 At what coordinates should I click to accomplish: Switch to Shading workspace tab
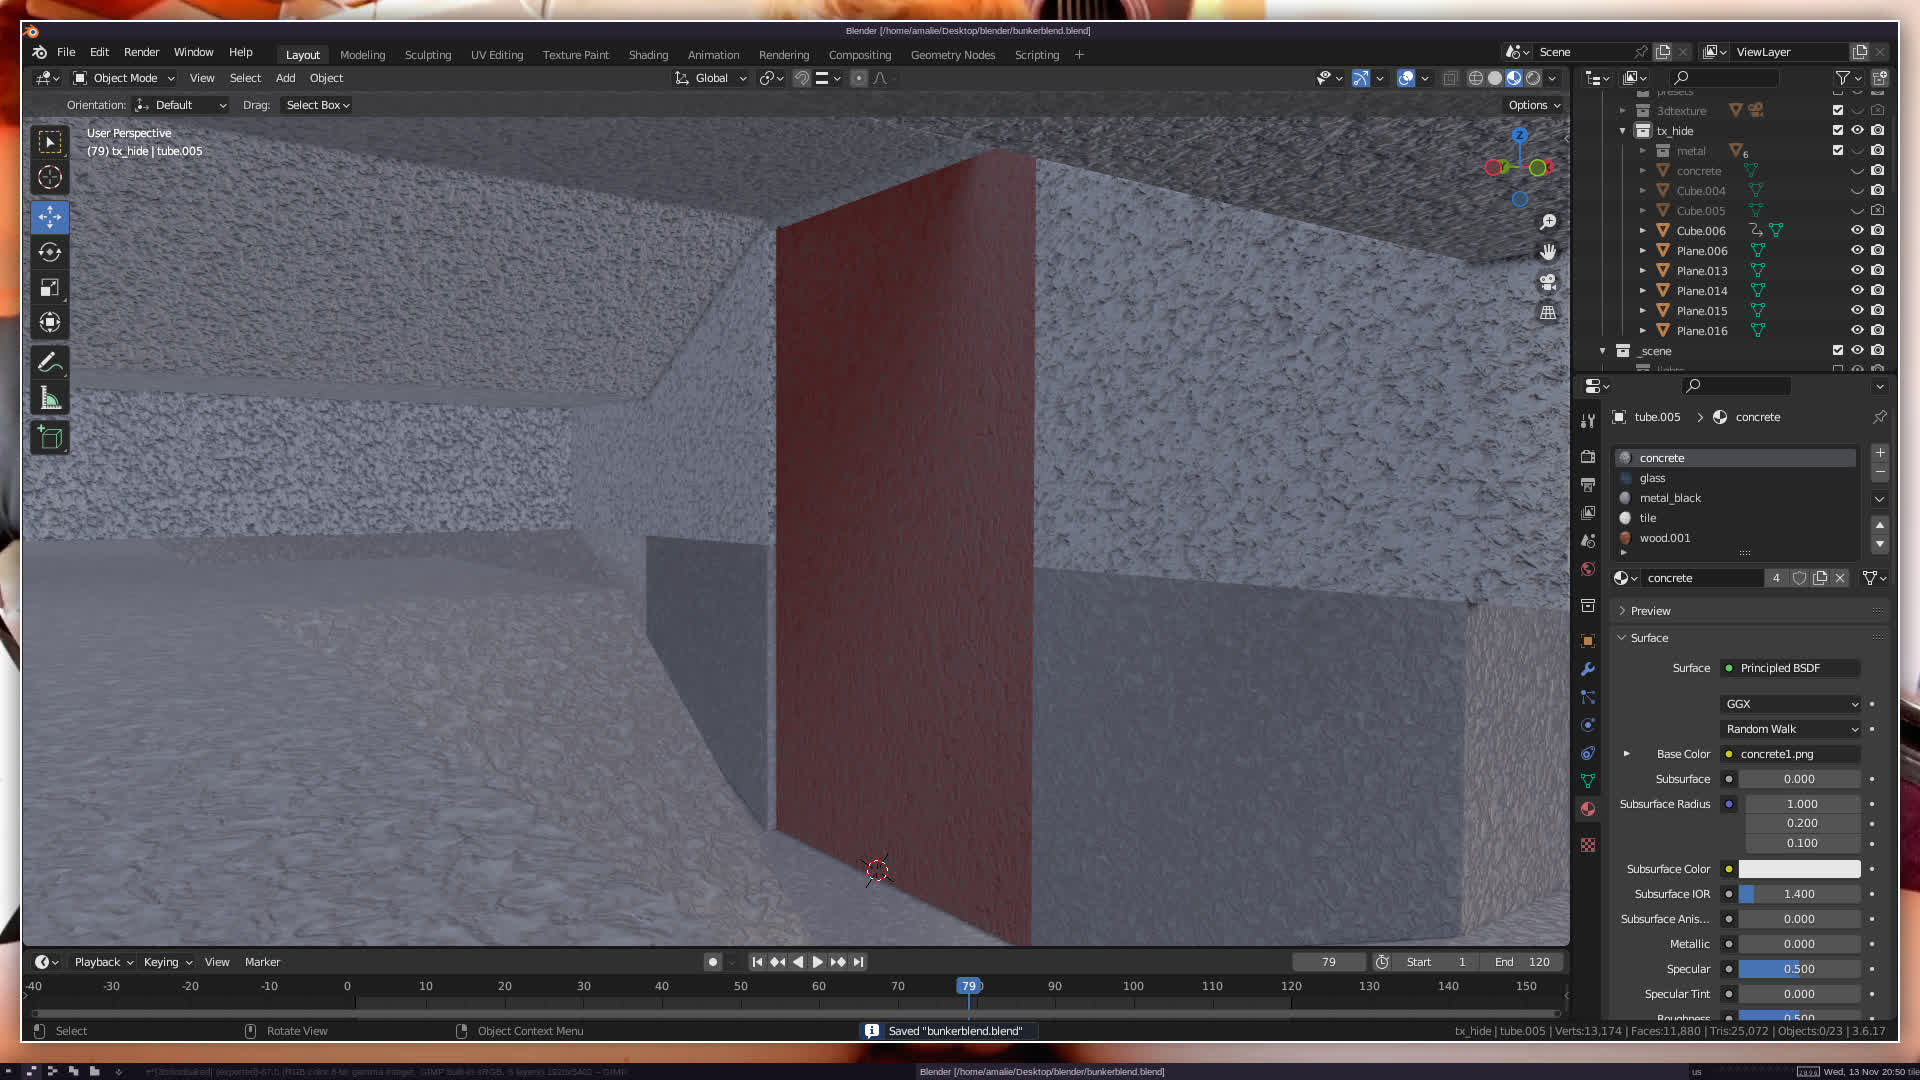pos(648,55)
